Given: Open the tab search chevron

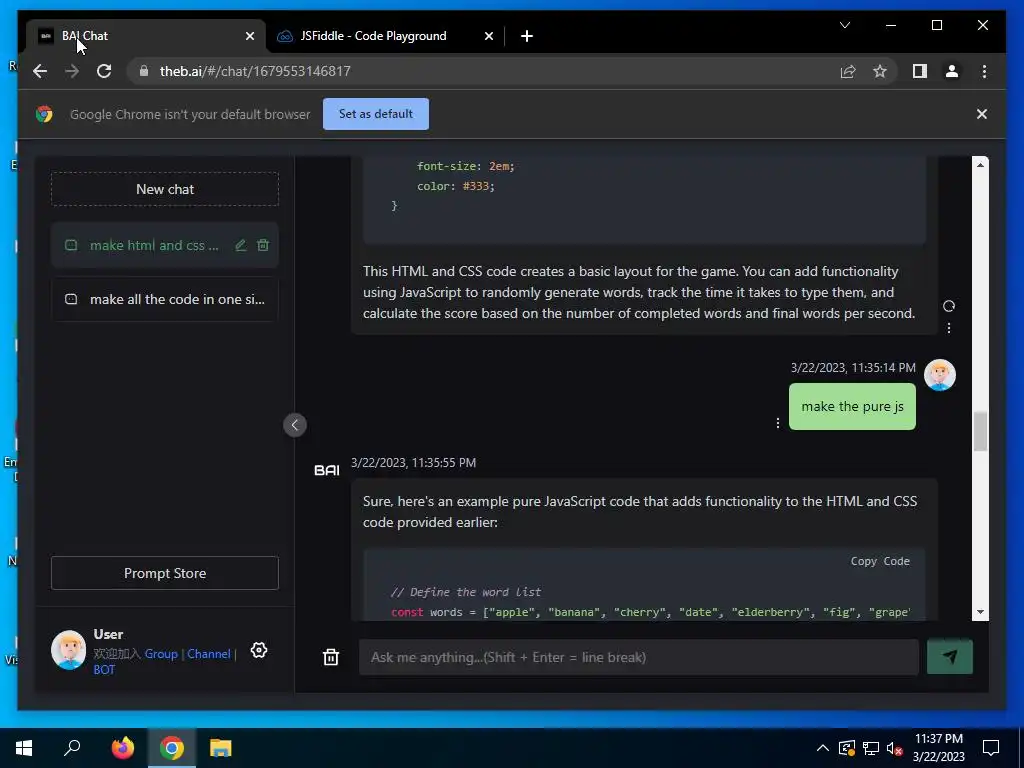Looking at the screenshot, I should click(844, 25).
